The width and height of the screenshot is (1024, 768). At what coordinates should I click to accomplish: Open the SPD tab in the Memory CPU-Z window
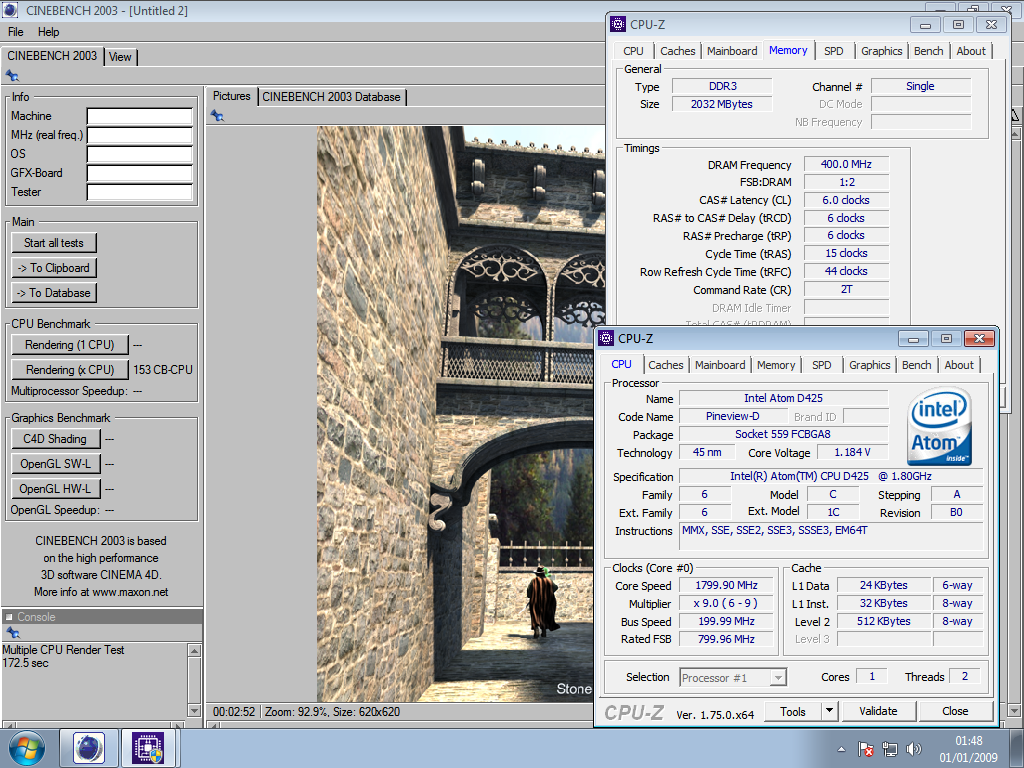(x=833, y=51)
